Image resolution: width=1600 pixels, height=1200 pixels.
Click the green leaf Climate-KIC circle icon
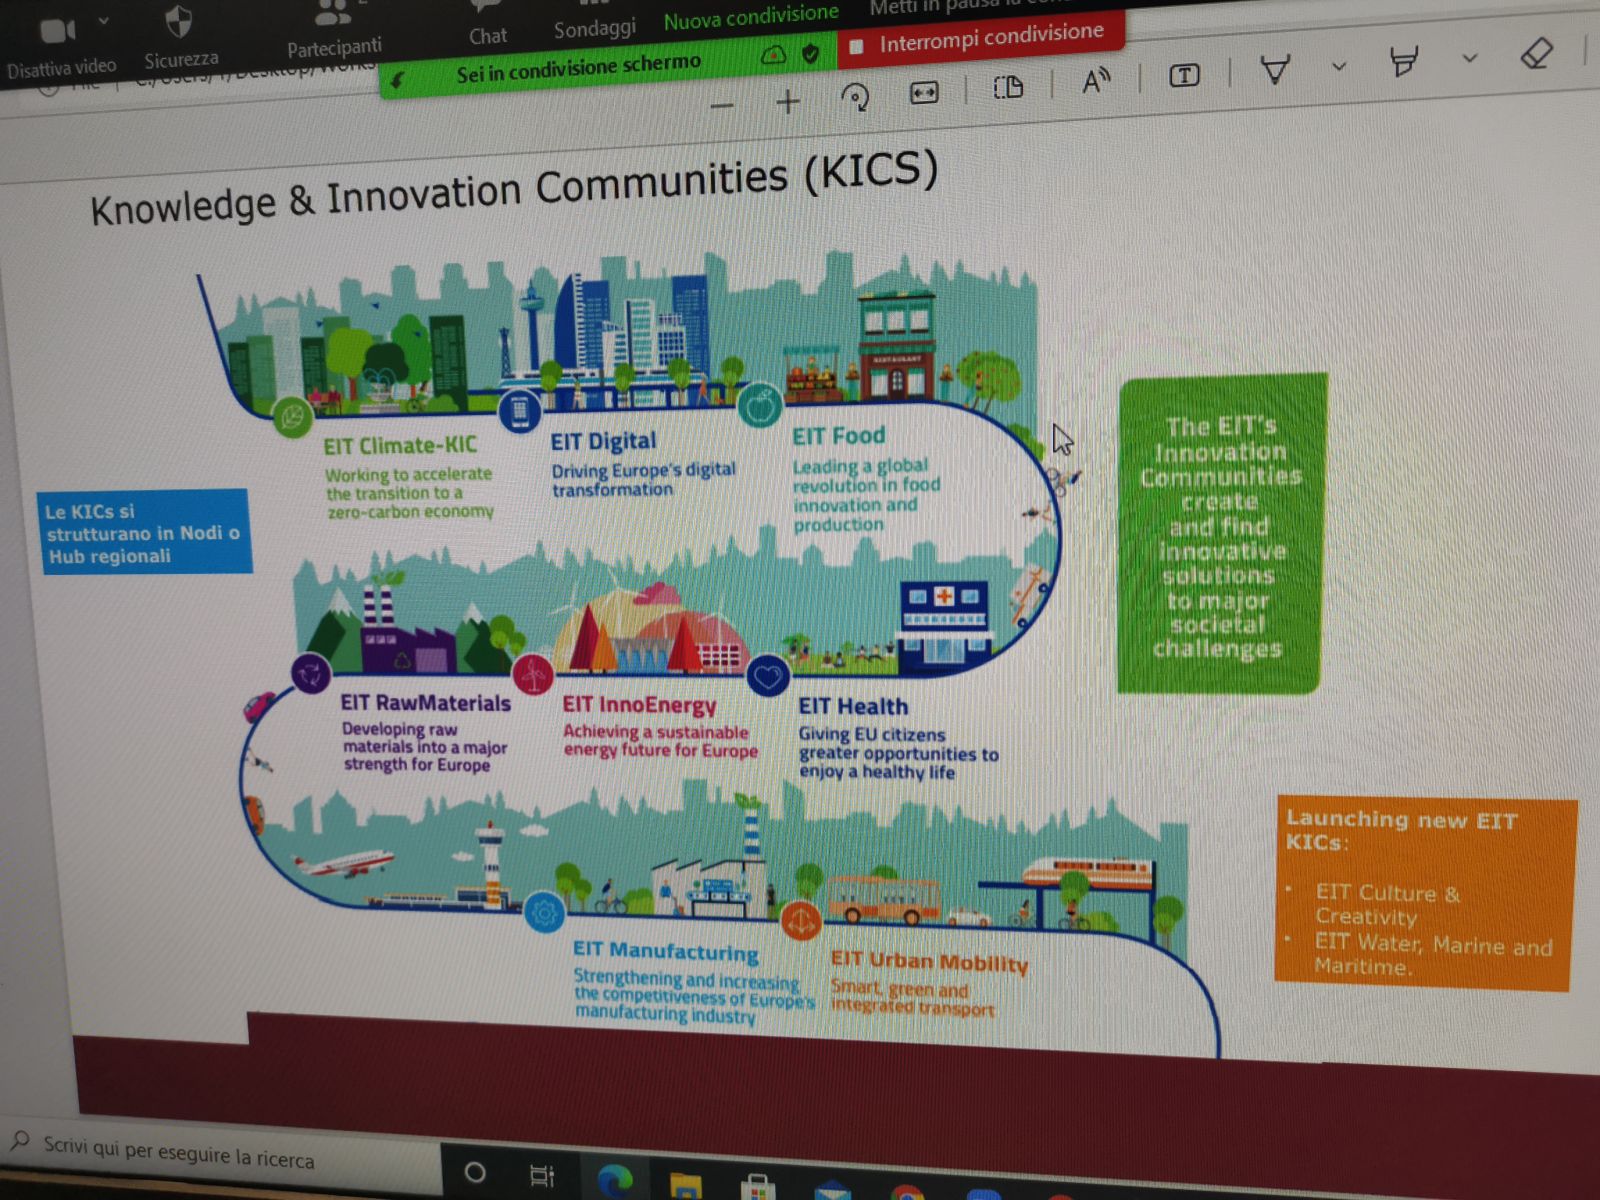coord(292,416)
